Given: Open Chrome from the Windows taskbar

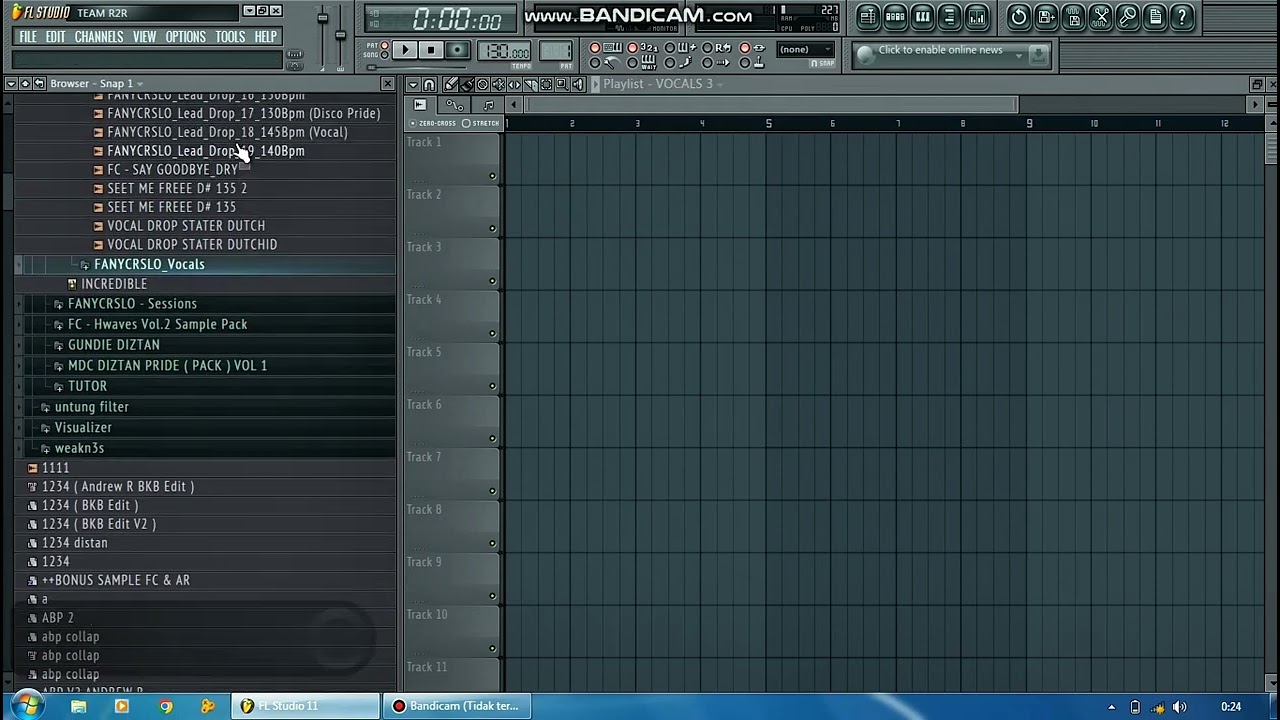Looking at the screenshot, I should tap(165, 706).
